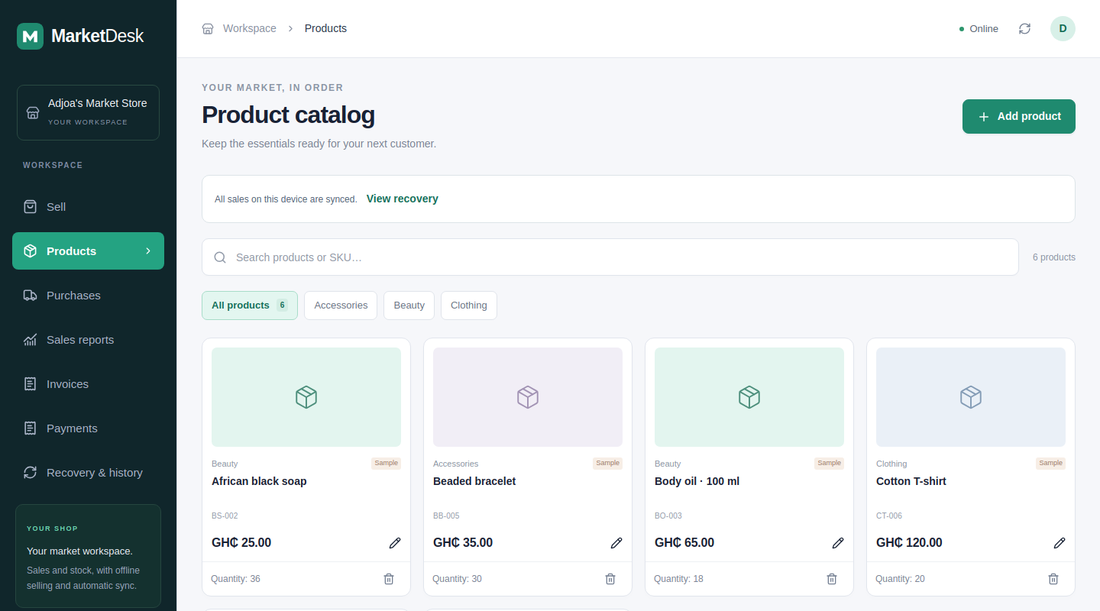Click price GH₵ 25.00
The image size is (1100, 611).
tap(241, 543)
